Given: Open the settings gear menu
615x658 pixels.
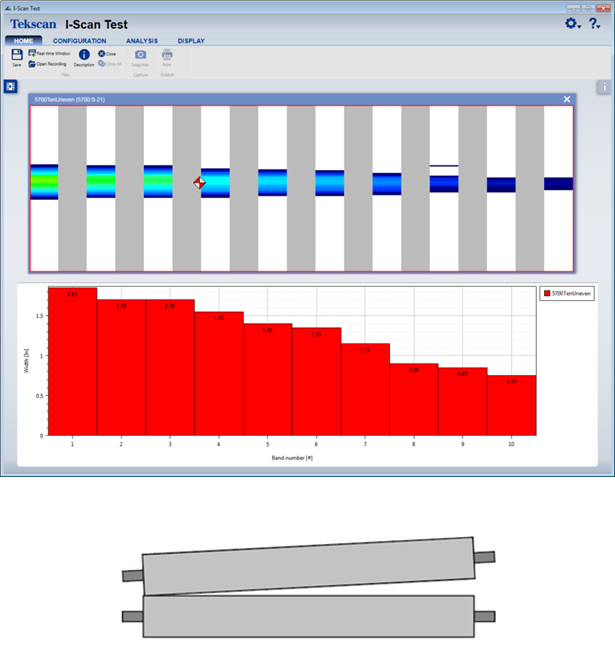Looking at the screenshot, I should [x=572, y=24].
